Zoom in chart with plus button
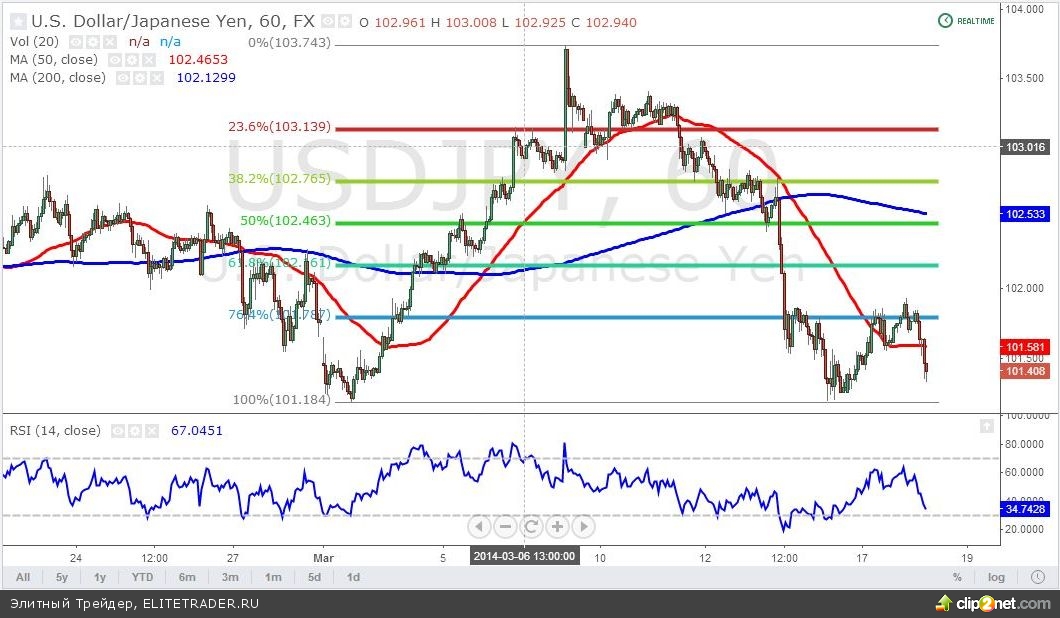 click(557, 526)
